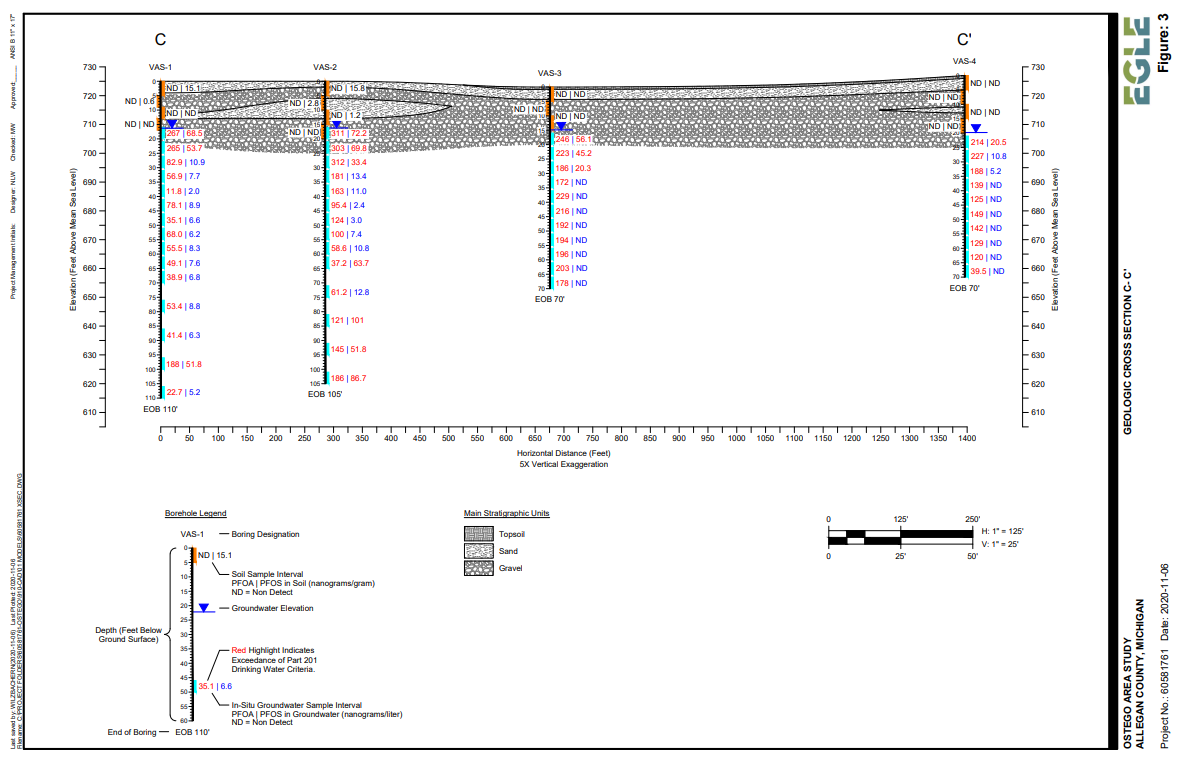Click 'EOB 110'' below the VAS-1 boring

161,410
